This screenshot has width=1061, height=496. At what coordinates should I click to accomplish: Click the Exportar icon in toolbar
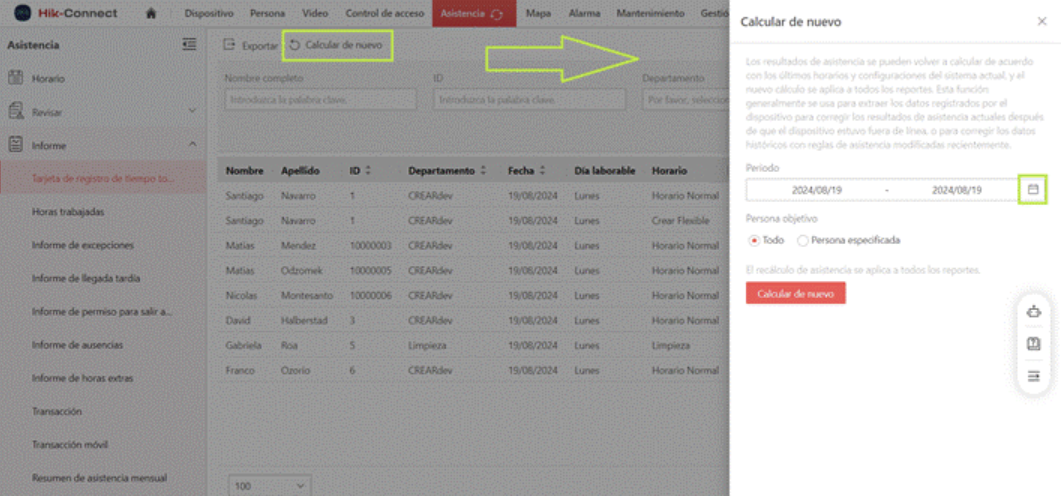click(x=229, y=45)
